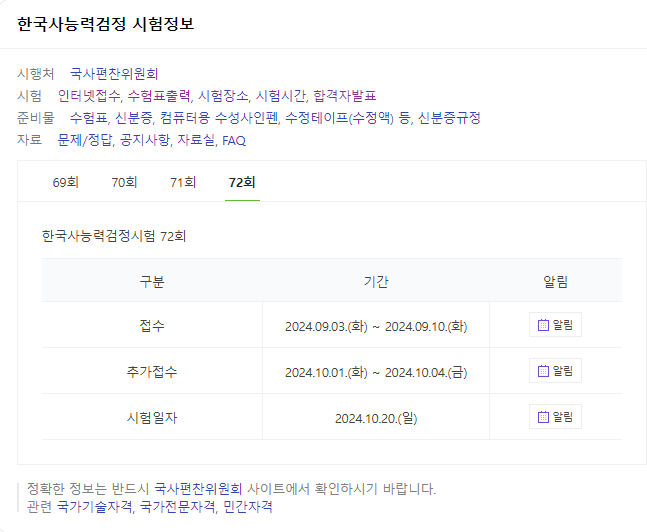Viewport: 647px width, 532px height.
Task: Click the 구분 column header
Action: click(x=152, y=281)
